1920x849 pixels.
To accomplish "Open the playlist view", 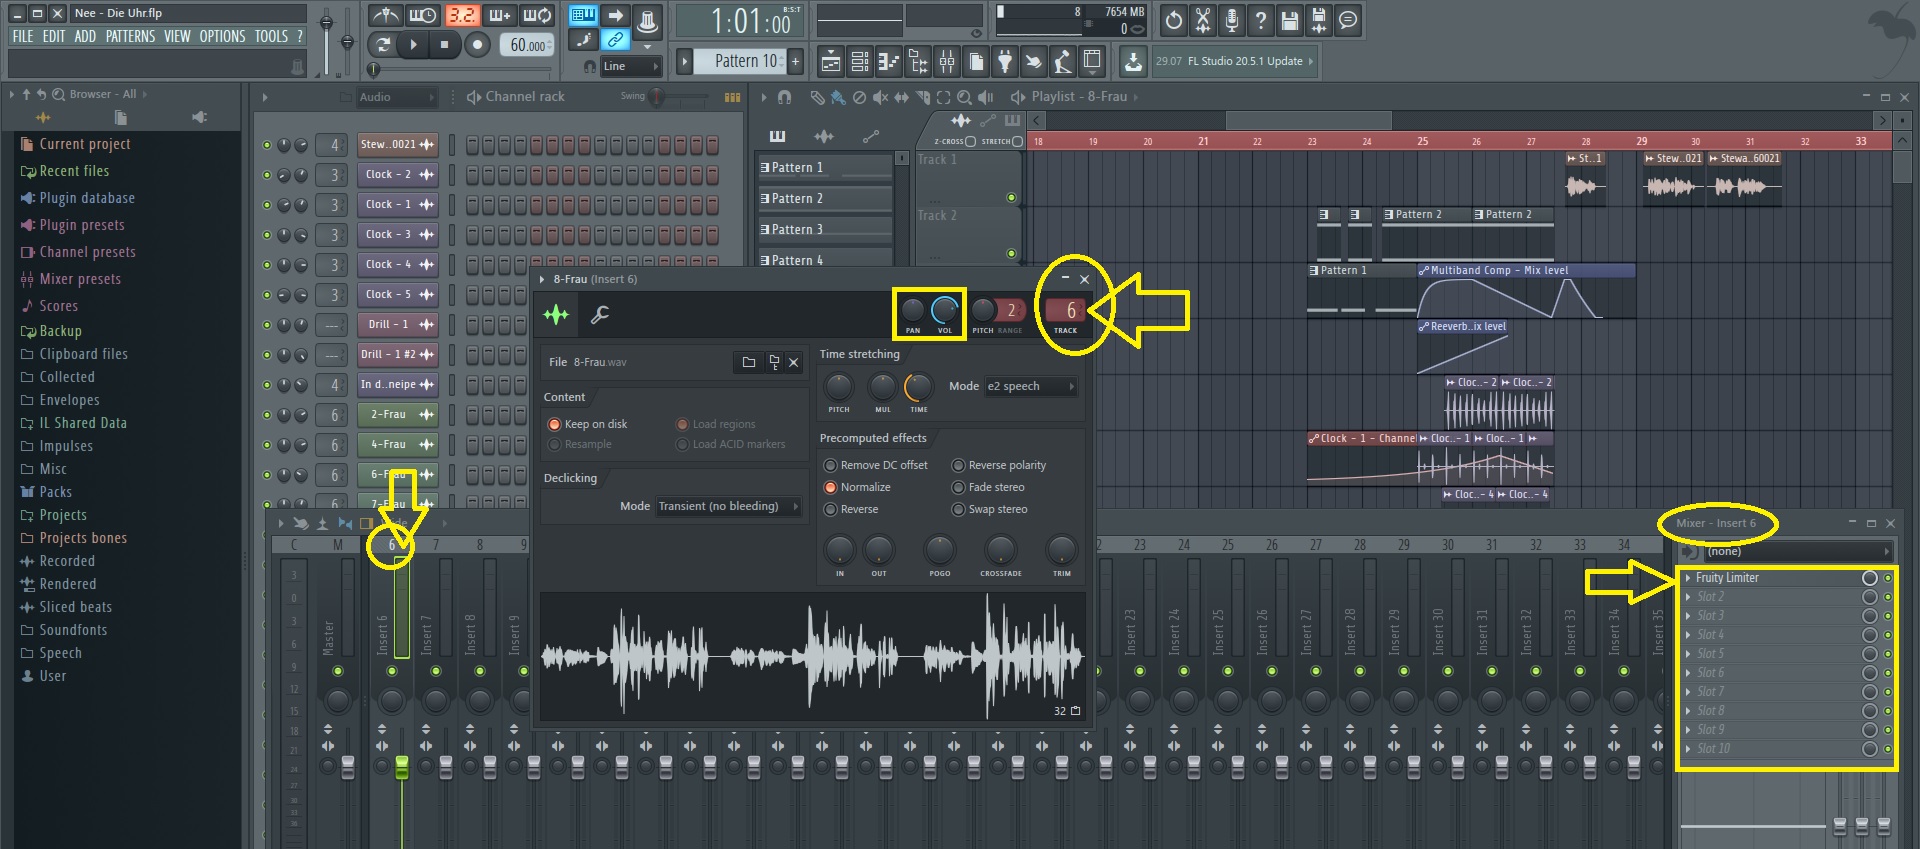I will click(830, 62).
